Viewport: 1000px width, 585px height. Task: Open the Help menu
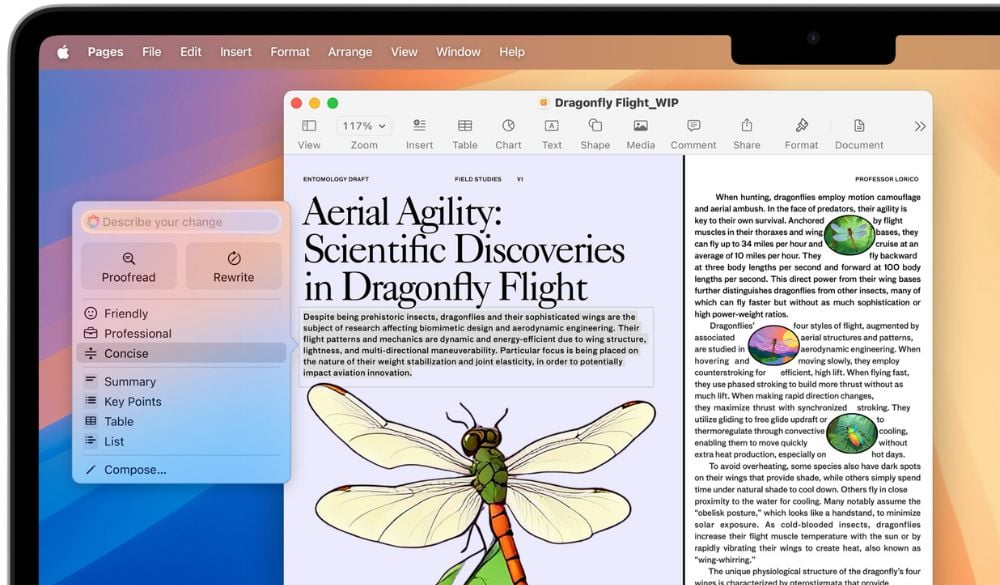coord(511,52)
